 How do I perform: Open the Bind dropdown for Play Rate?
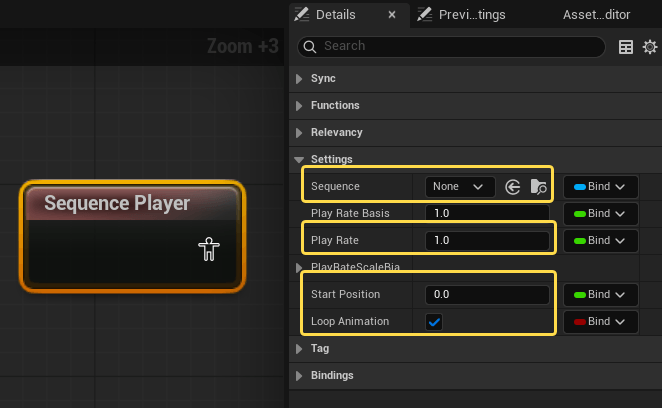point(600,240)
